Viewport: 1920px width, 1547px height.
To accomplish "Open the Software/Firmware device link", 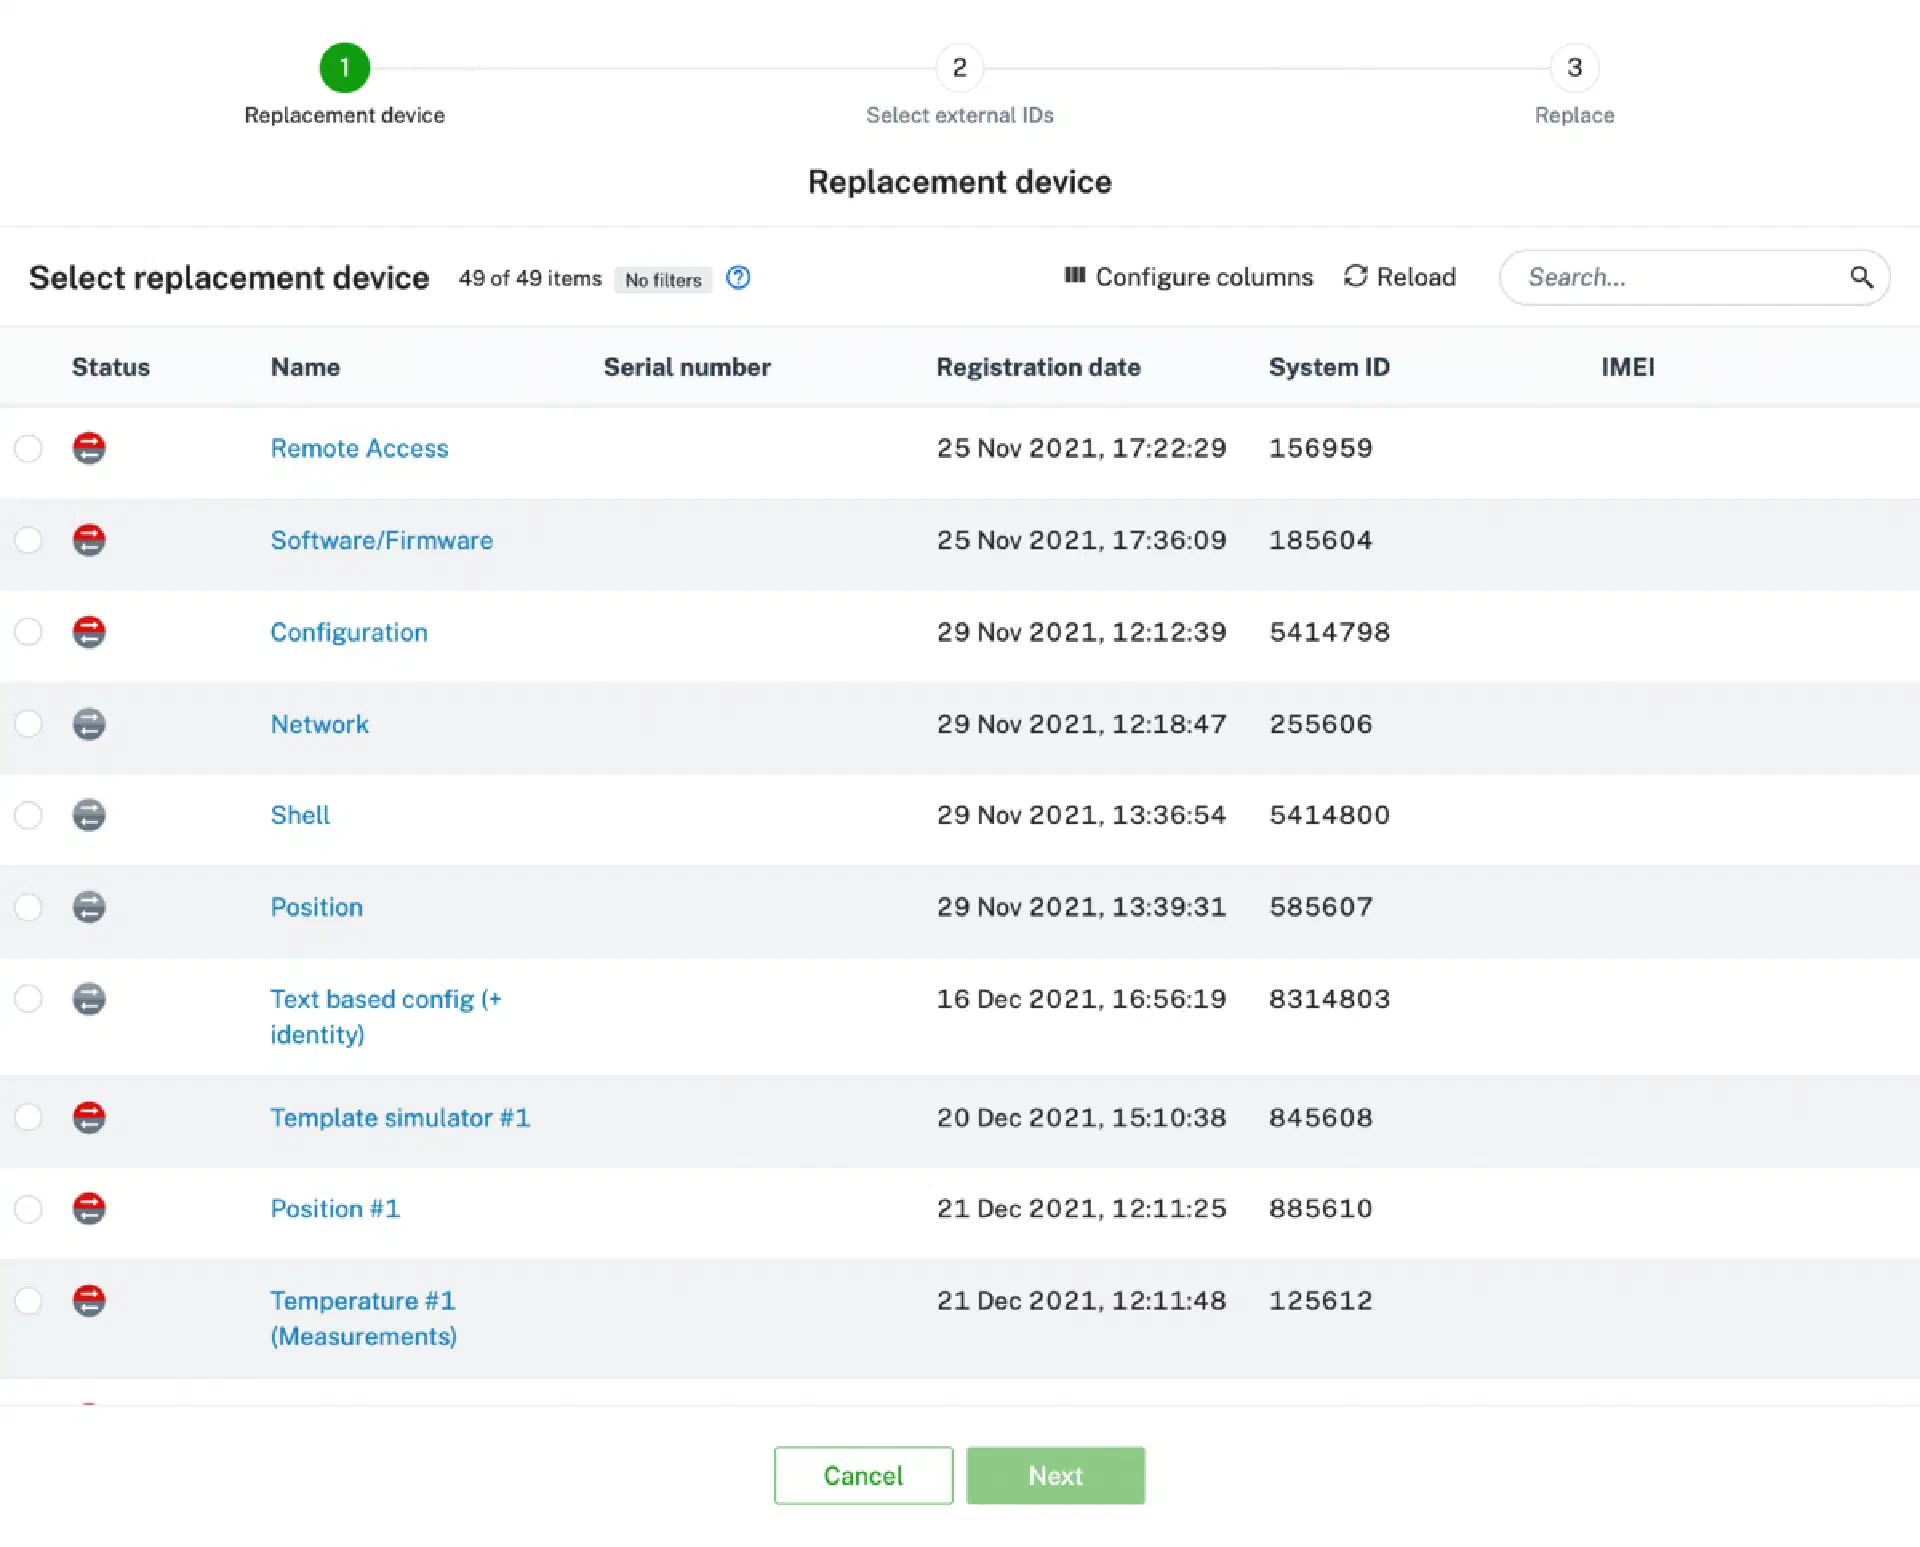I will pyautogui.click(x=381, y=540).
